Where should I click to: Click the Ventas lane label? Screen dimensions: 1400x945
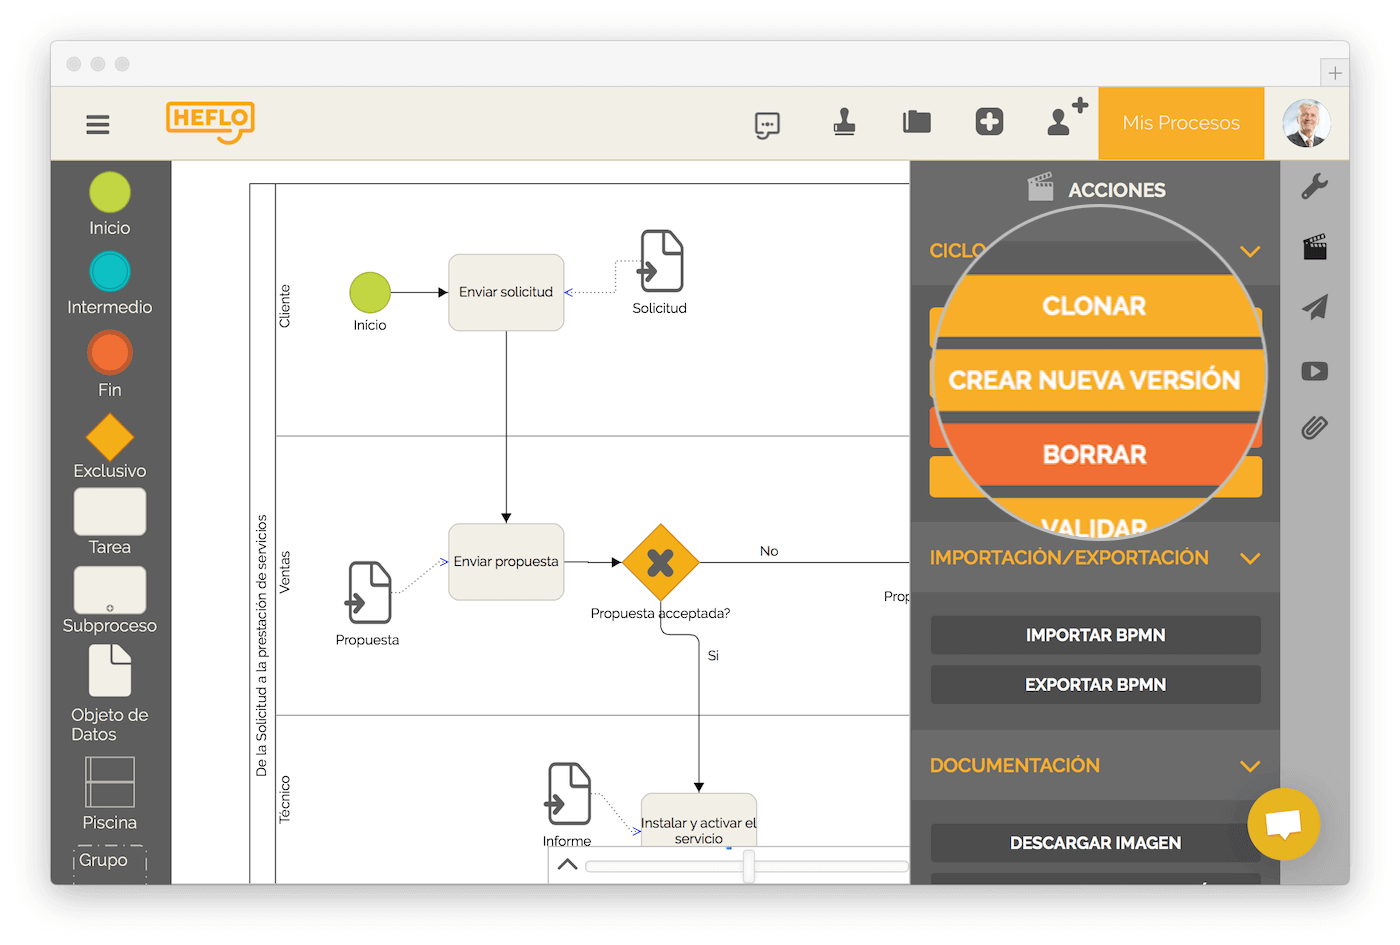(285, 572)
